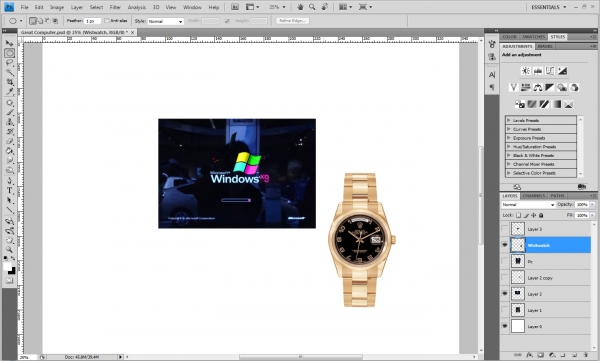
Task: Hide Layer 2 visibility
Action: [505, 294]
